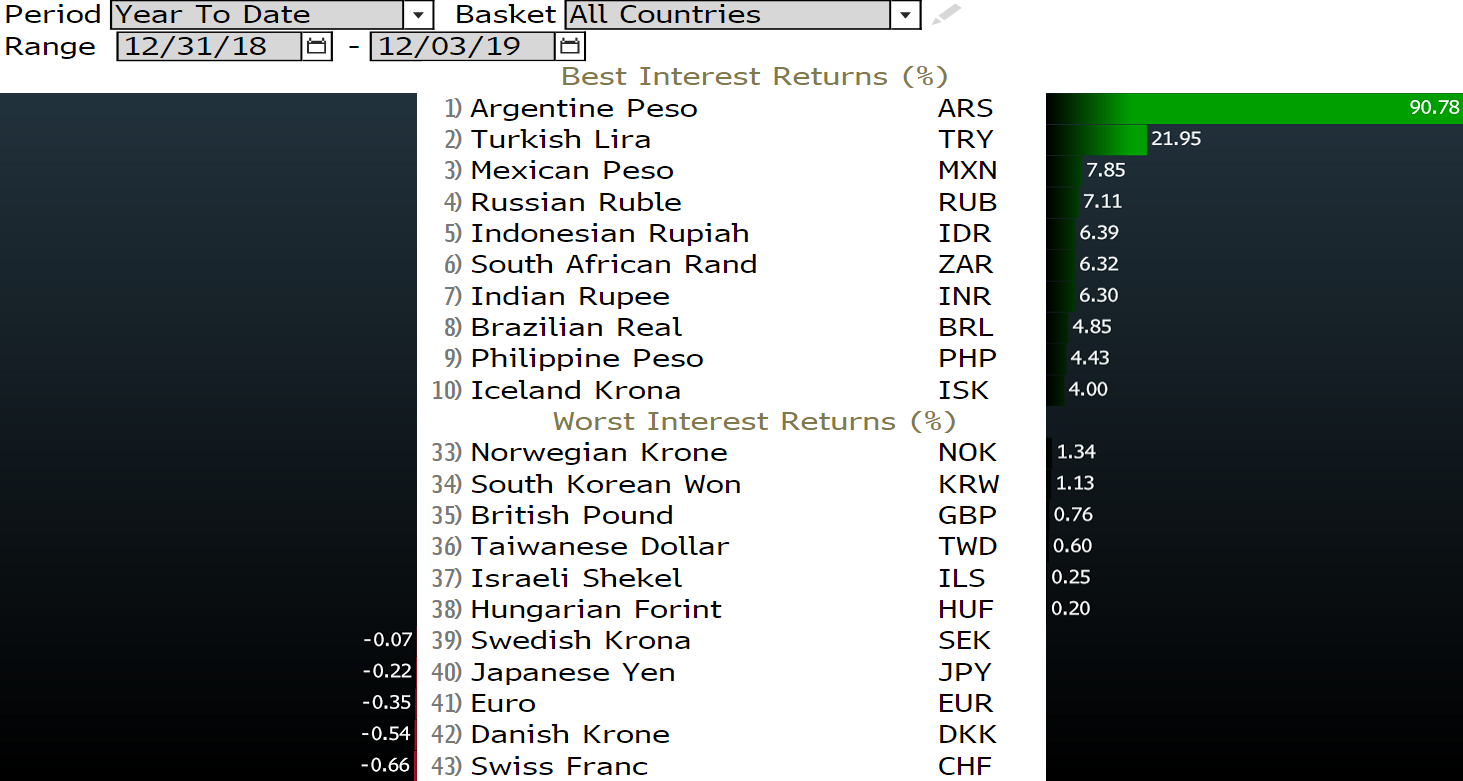This screenshot has width=1463, height=781.
Task: Click the 12/03/19 end date field
Action: coord(463,46)
